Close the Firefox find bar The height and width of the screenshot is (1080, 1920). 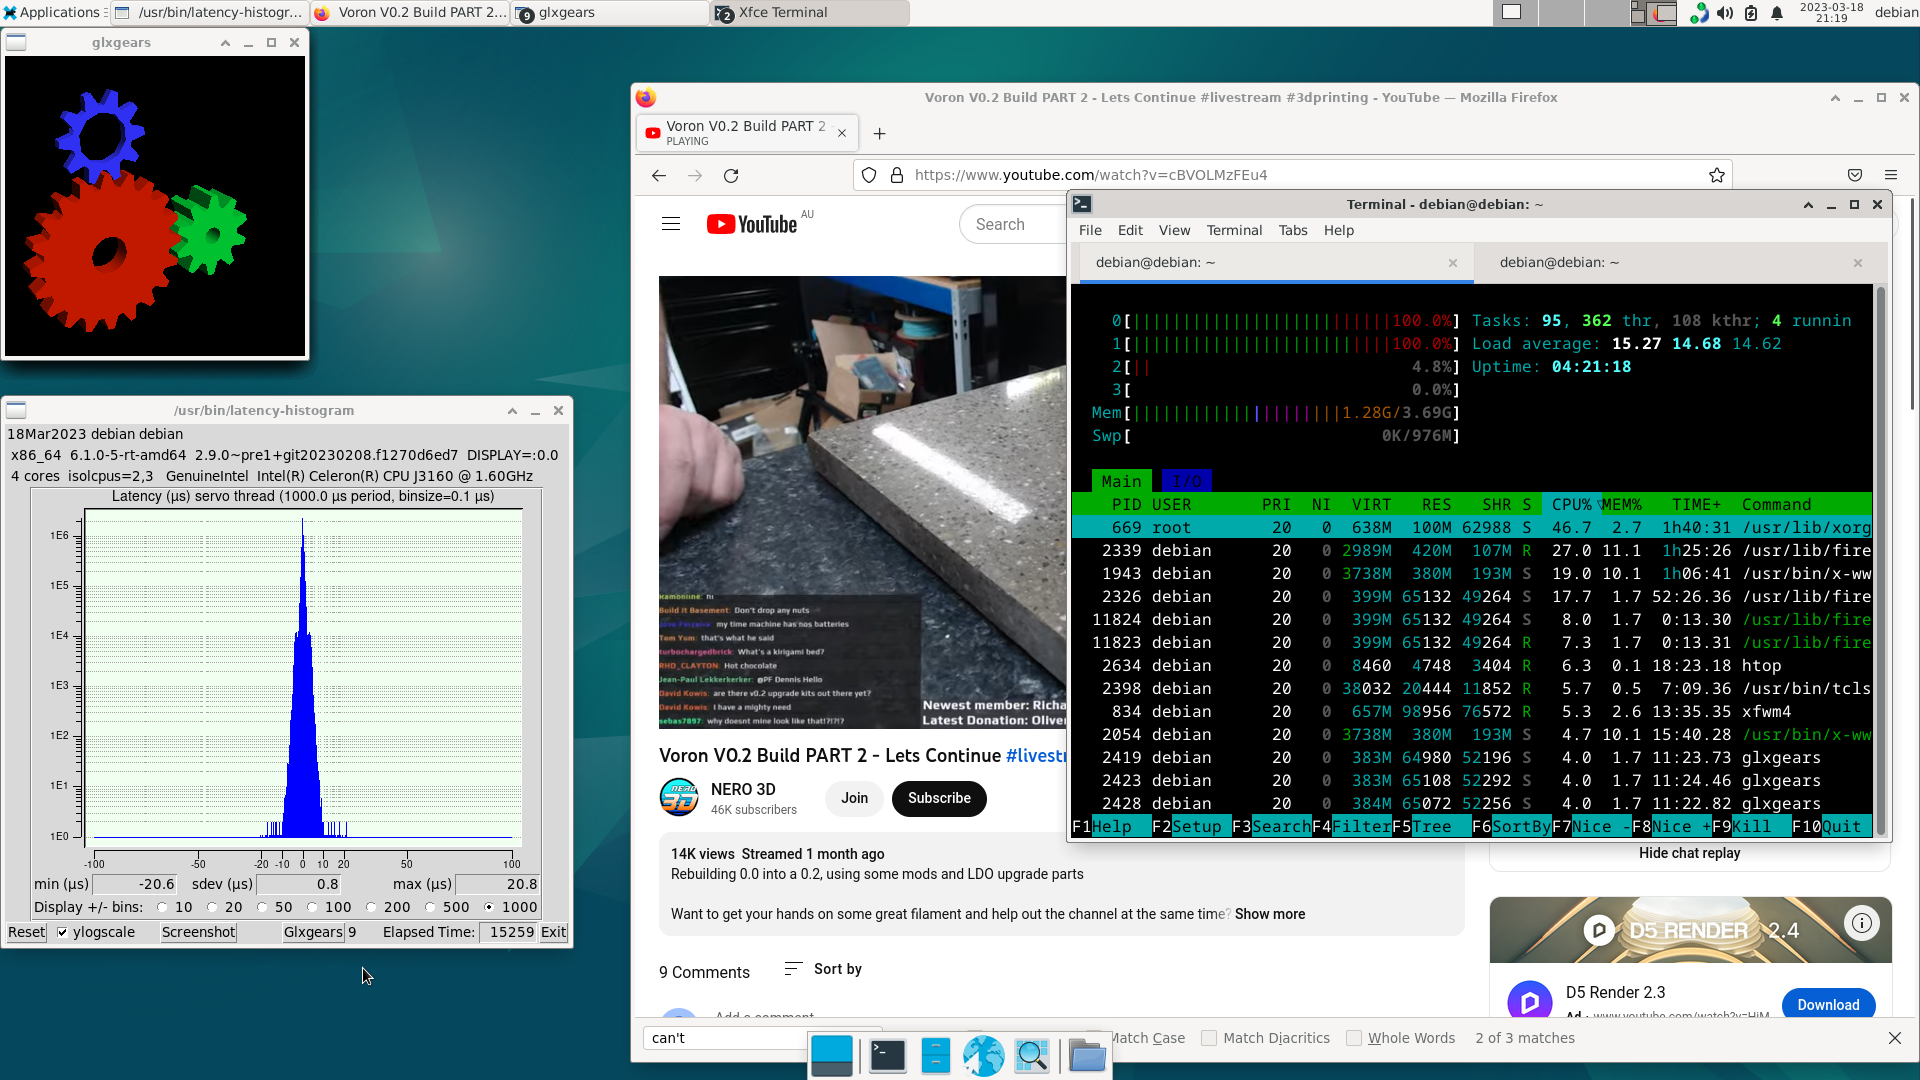click(1895, 1038)
